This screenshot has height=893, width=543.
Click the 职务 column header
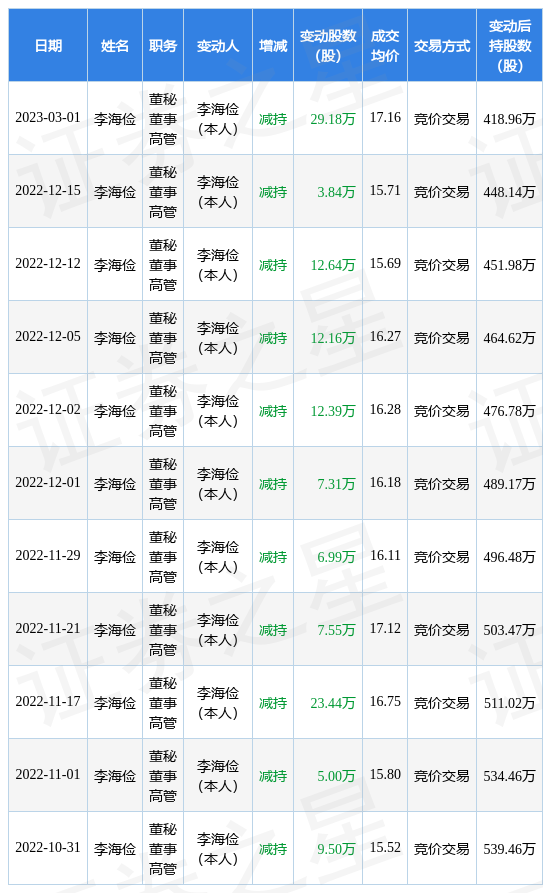163,46
